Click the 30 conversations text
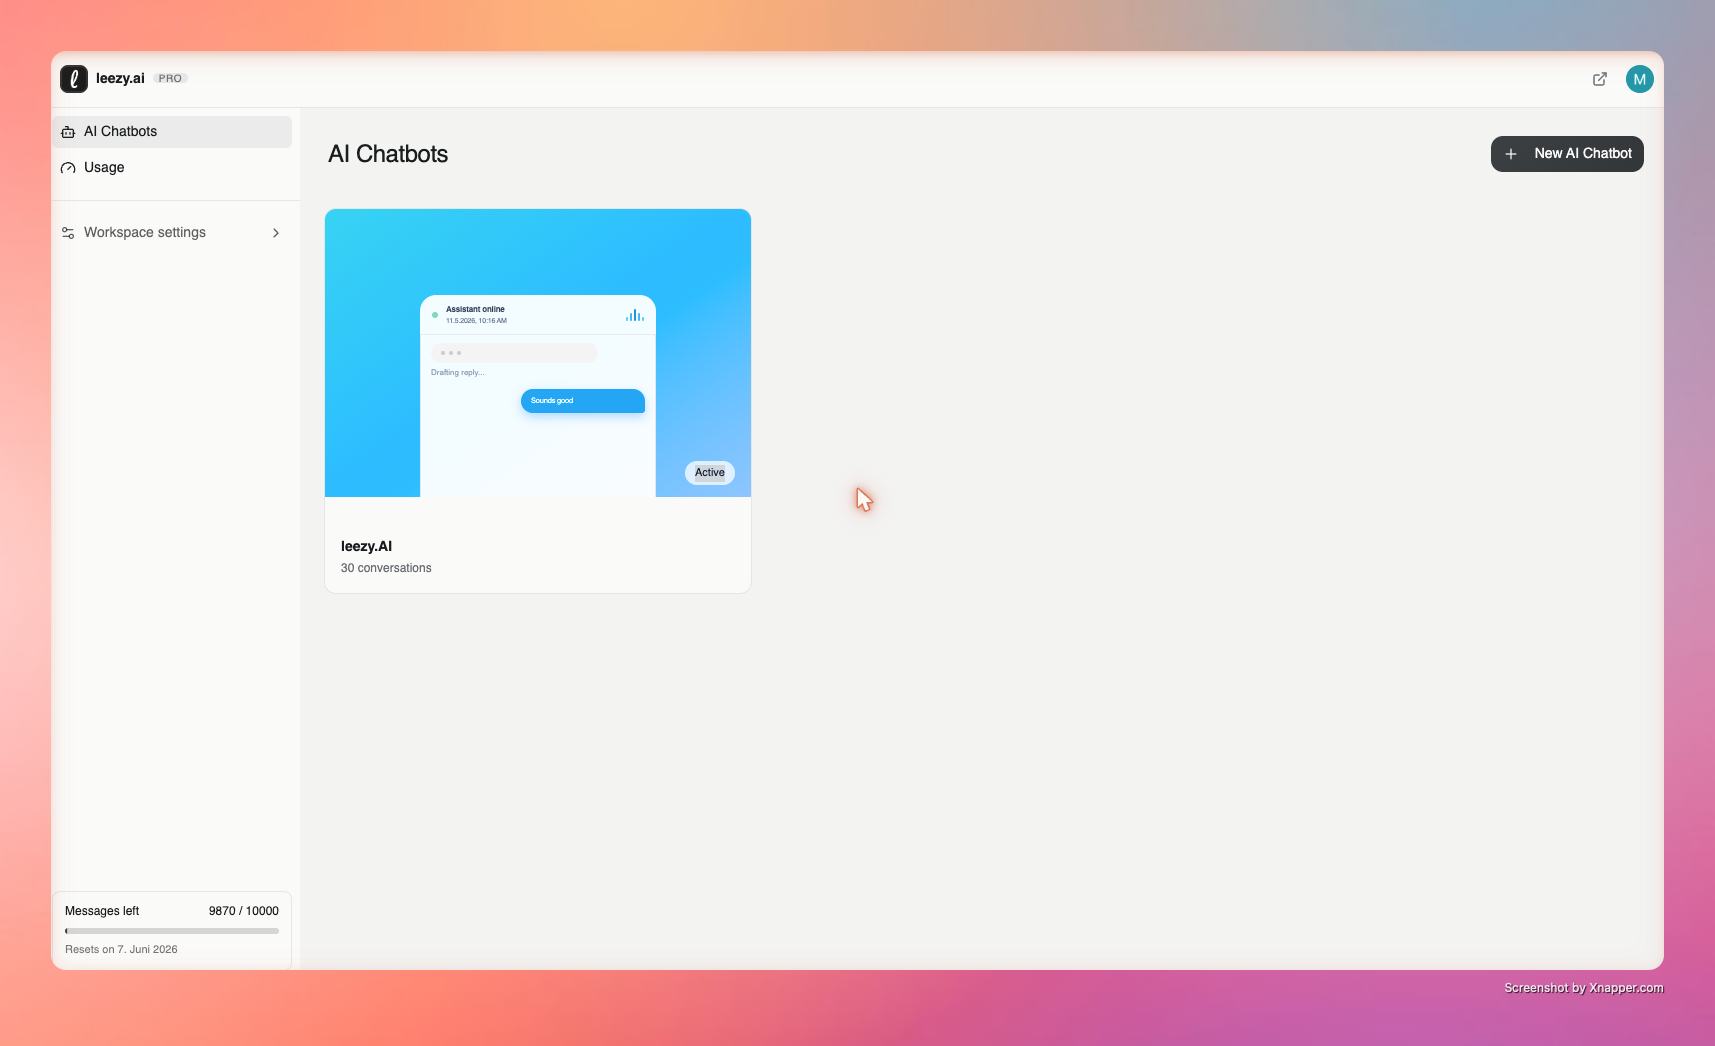The height and width of the screenshot is (1046, 1715). pos(386,568)
